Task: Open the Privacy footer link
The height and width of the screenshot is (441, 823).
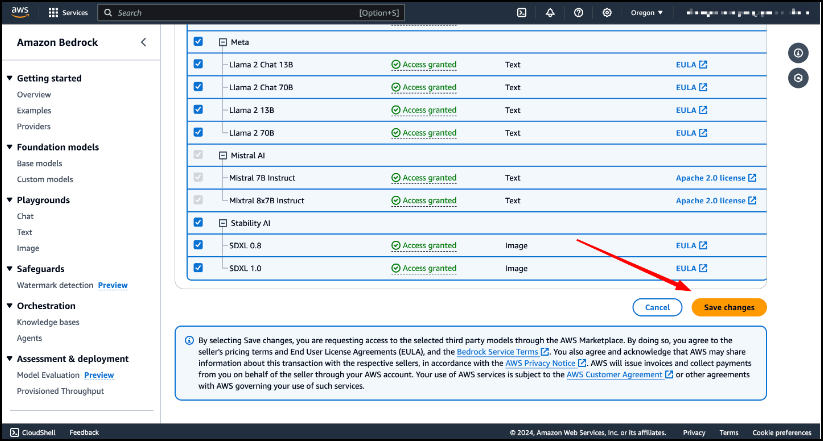Action: pos(694,433)
